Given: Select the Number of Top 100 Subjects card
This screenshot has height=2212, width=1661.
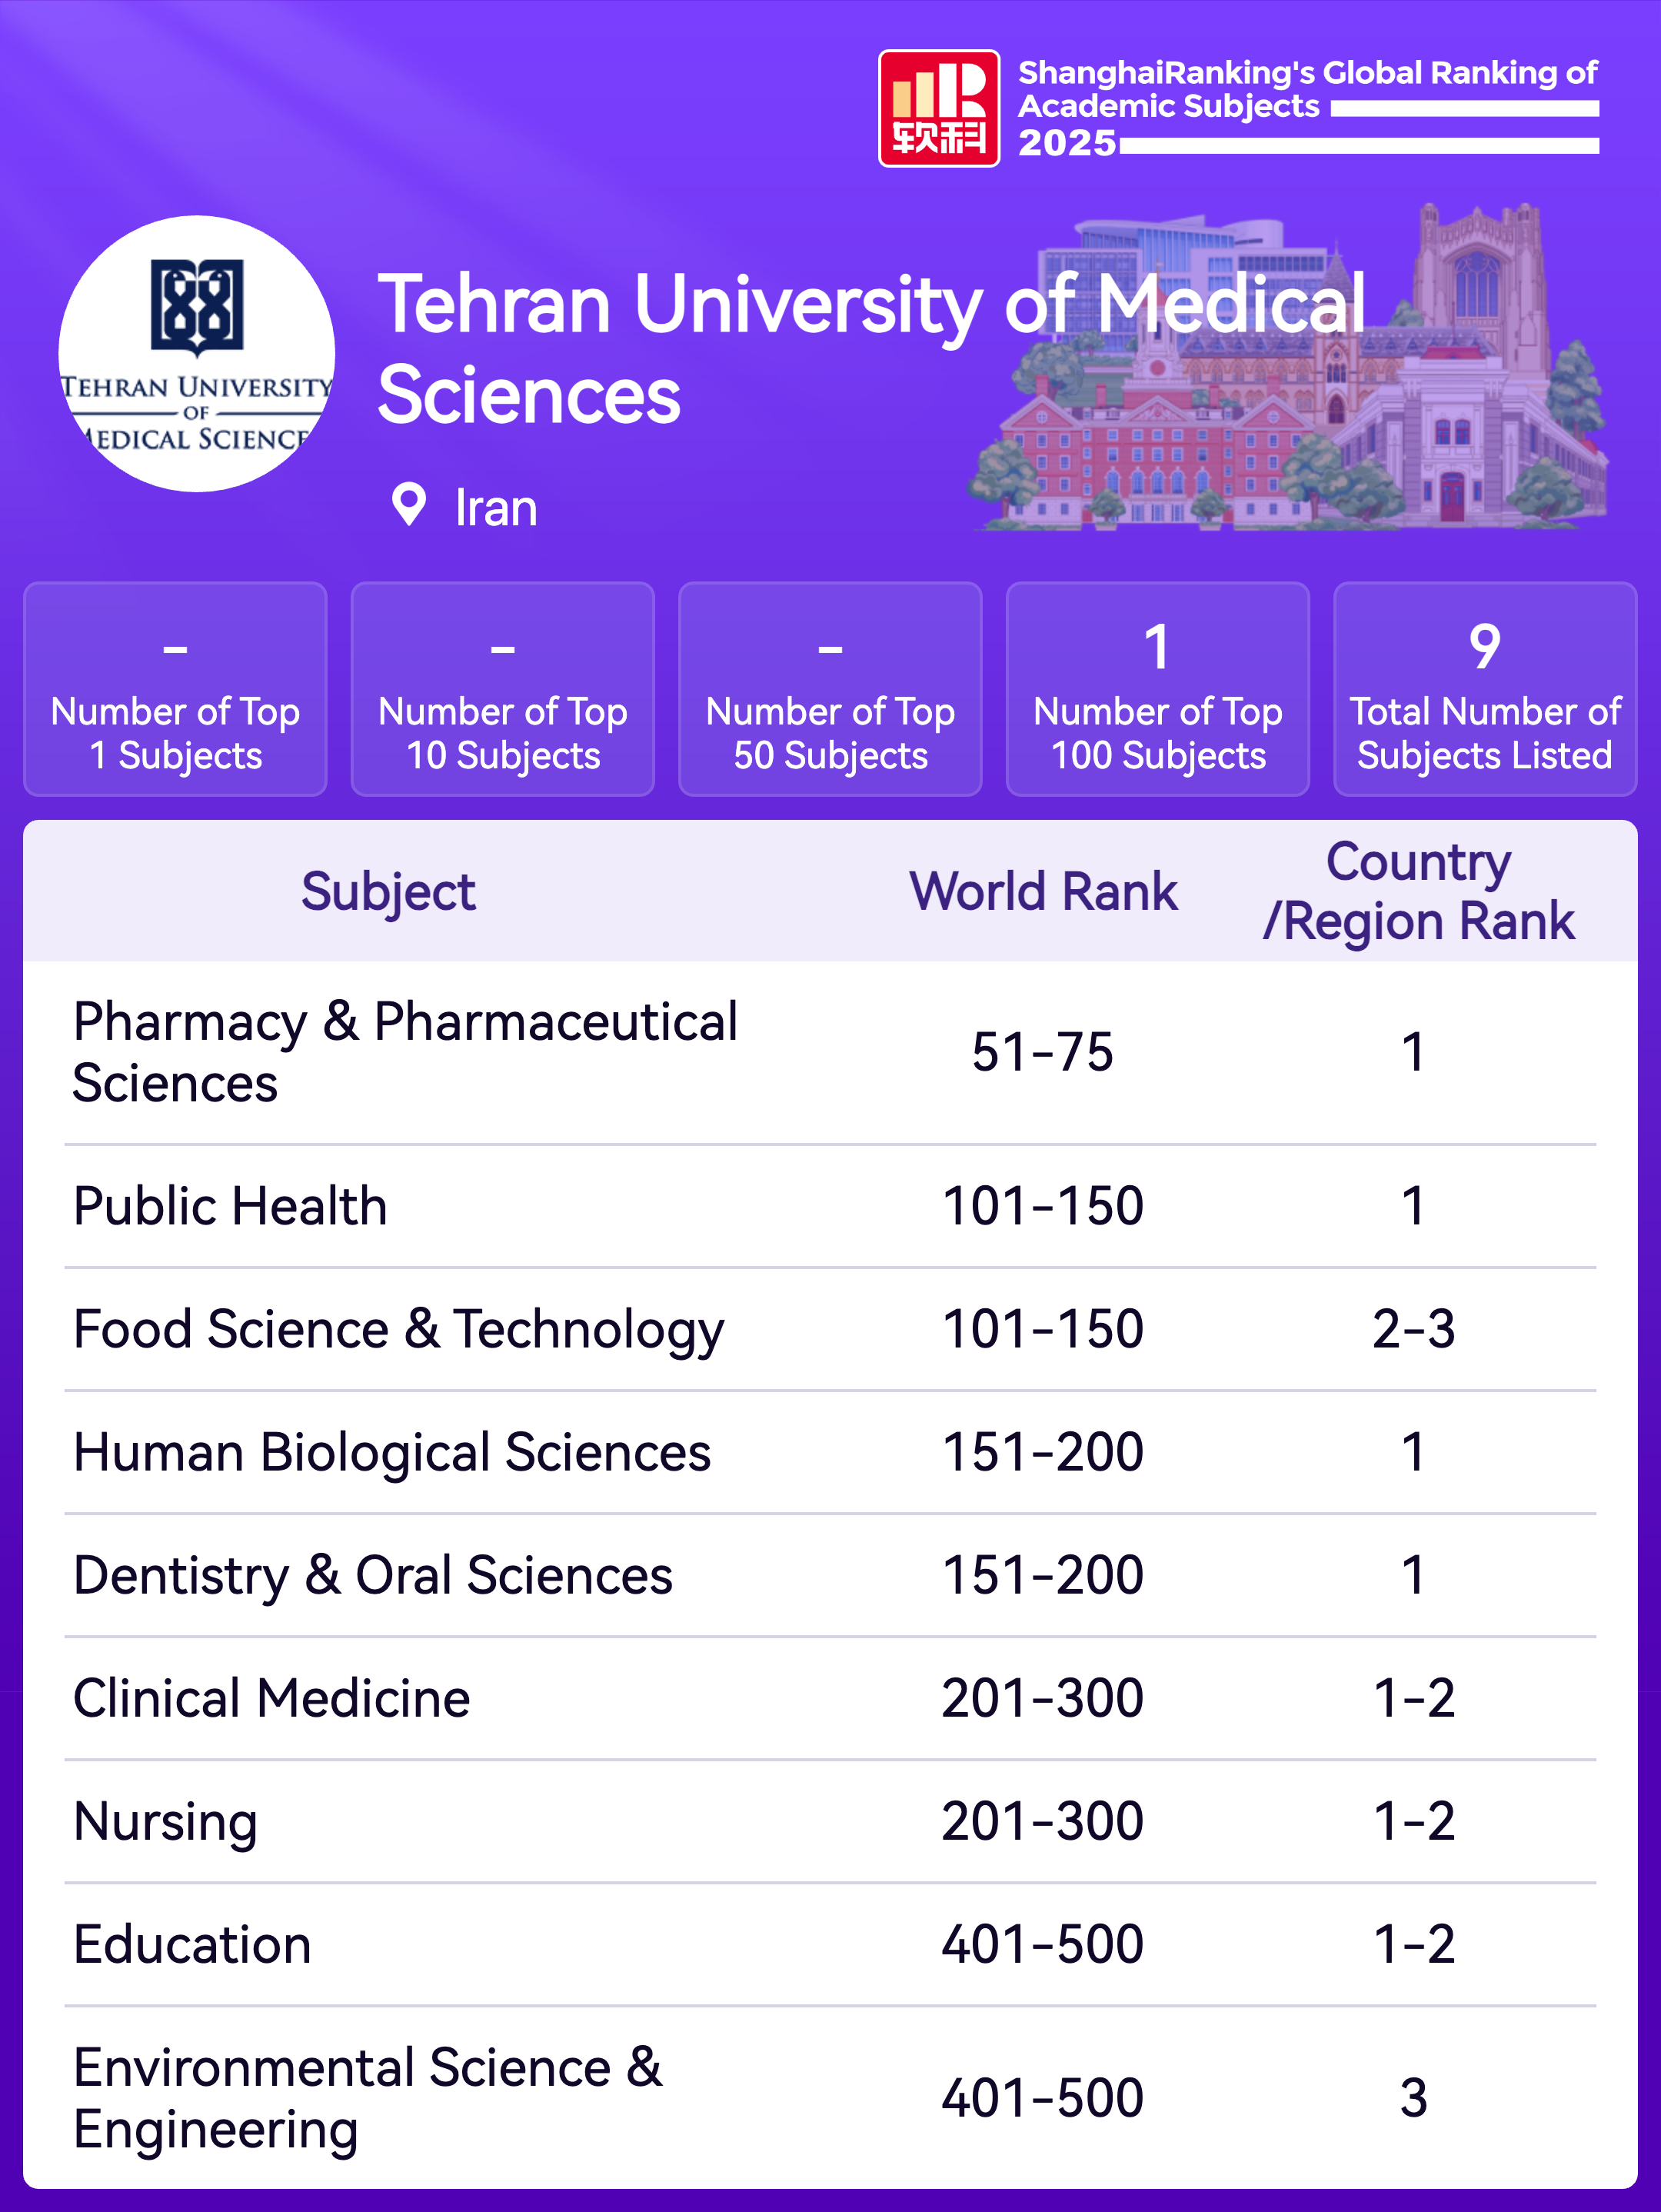Looking at the screenshot, I should coord(1157,689).
